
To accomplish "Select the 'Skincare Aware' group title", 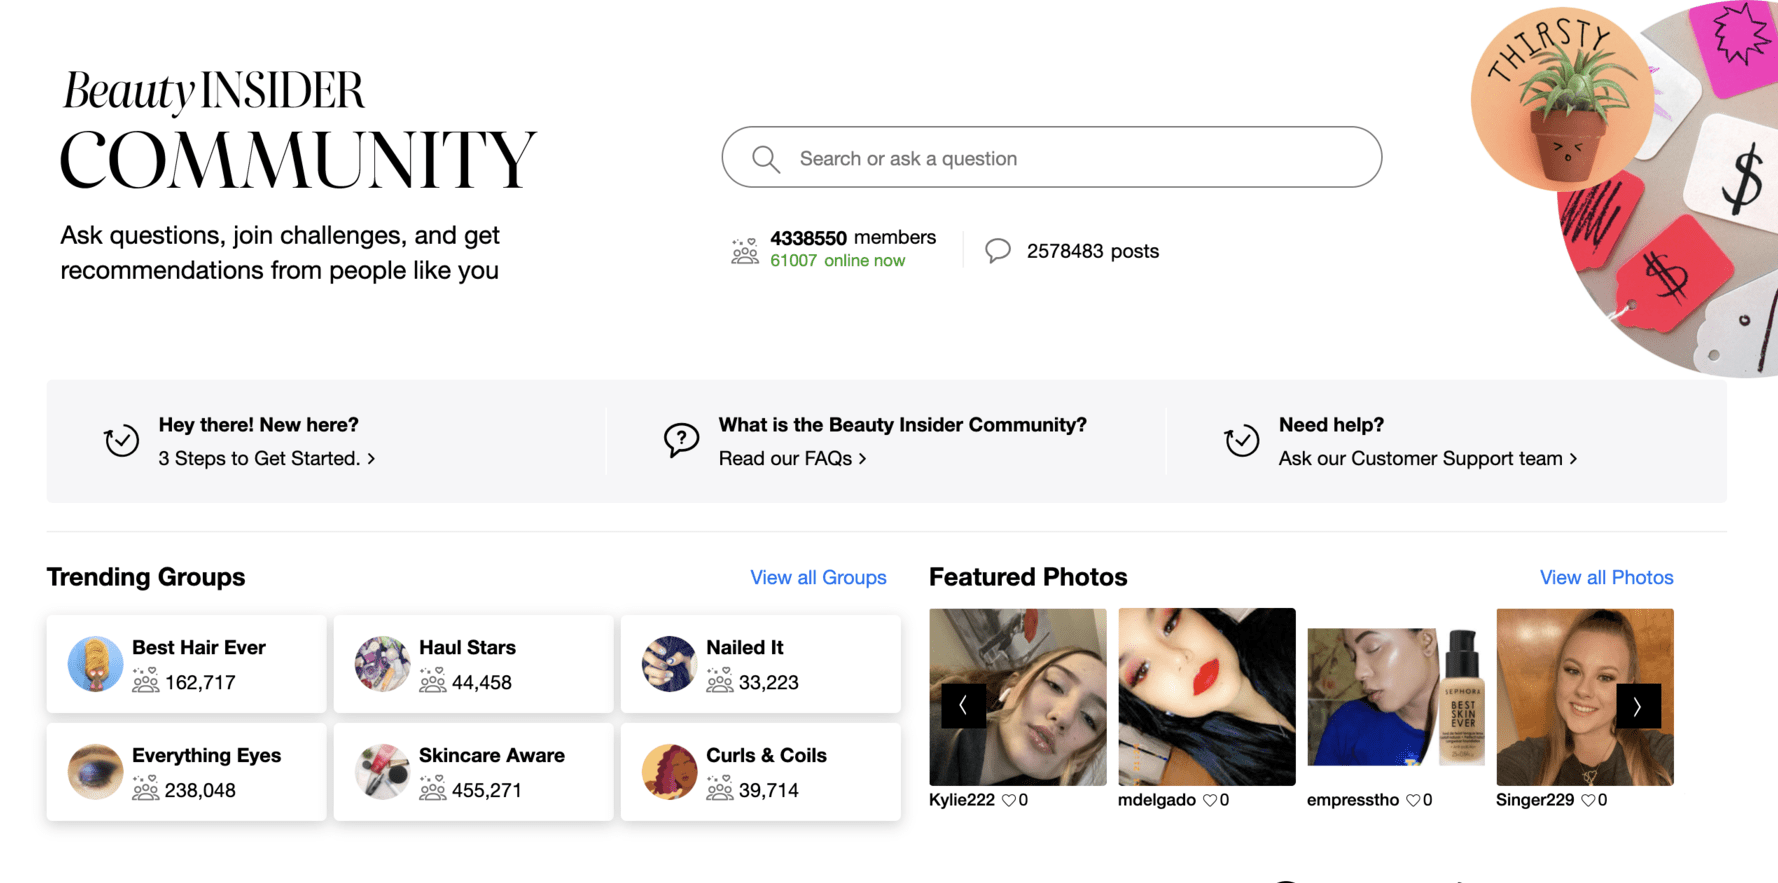I will (x=492, y=755).
